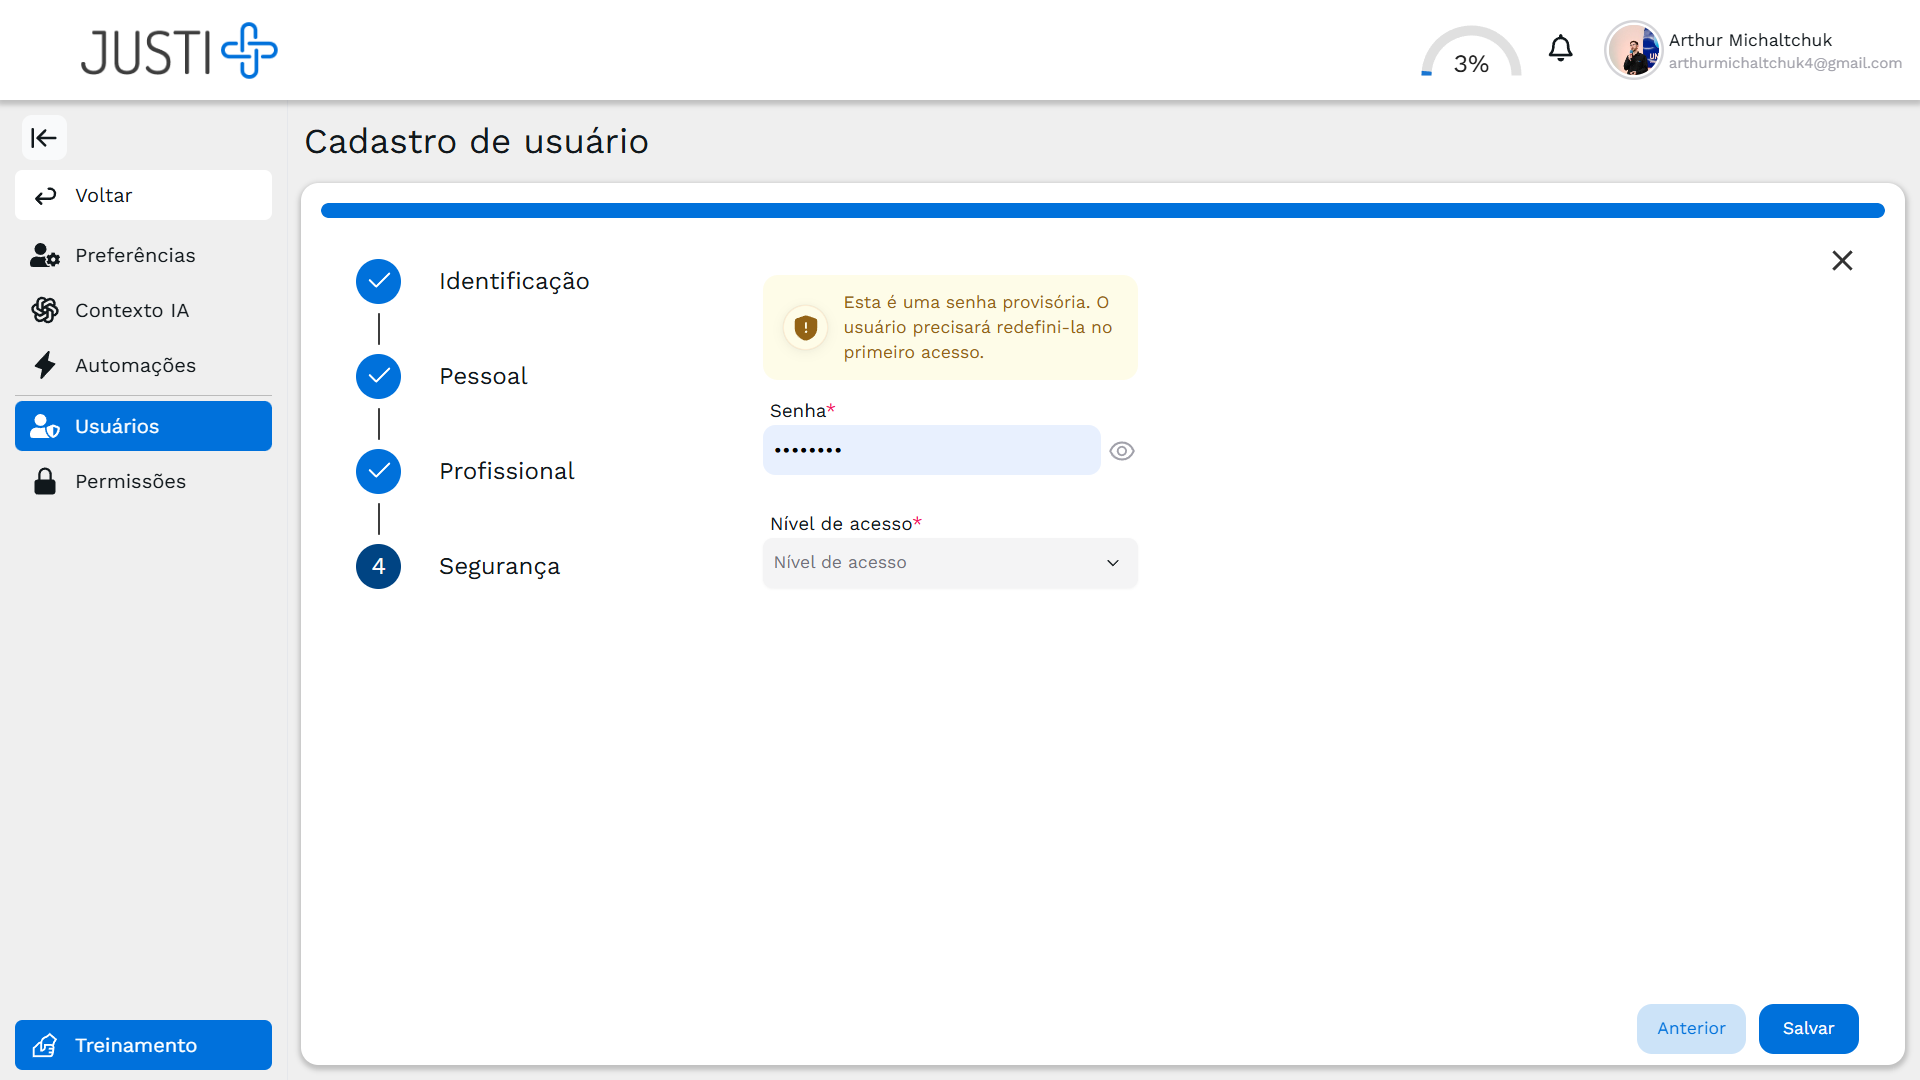
Task: Click into the Senha password field
Action: pos(931,450)
